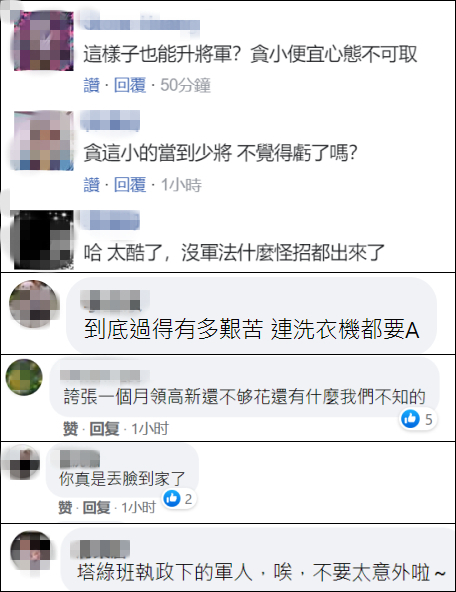Image resolution: width=456 pixels, height=592 pixels.
Task: Click the 1小时 timestamp under 你真是丟臉到家了
Action: coord(139,507)
